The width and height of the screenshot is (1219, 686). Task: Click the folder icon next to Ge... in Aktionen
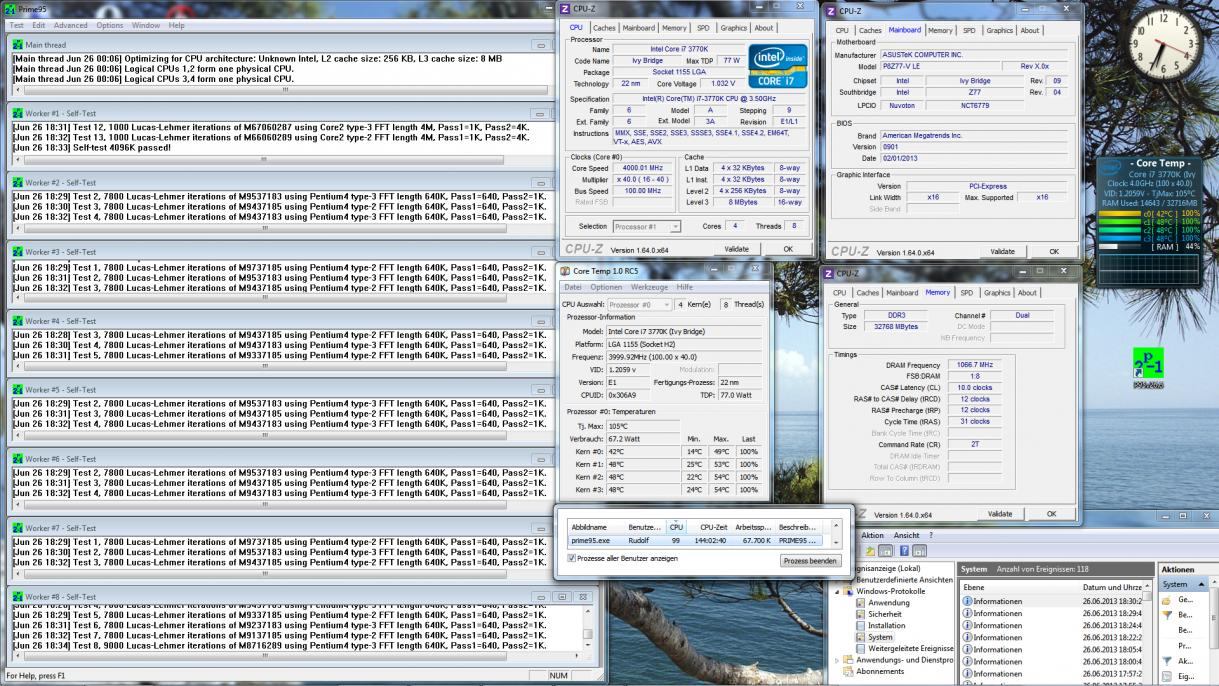click(x=1166, y=600)
